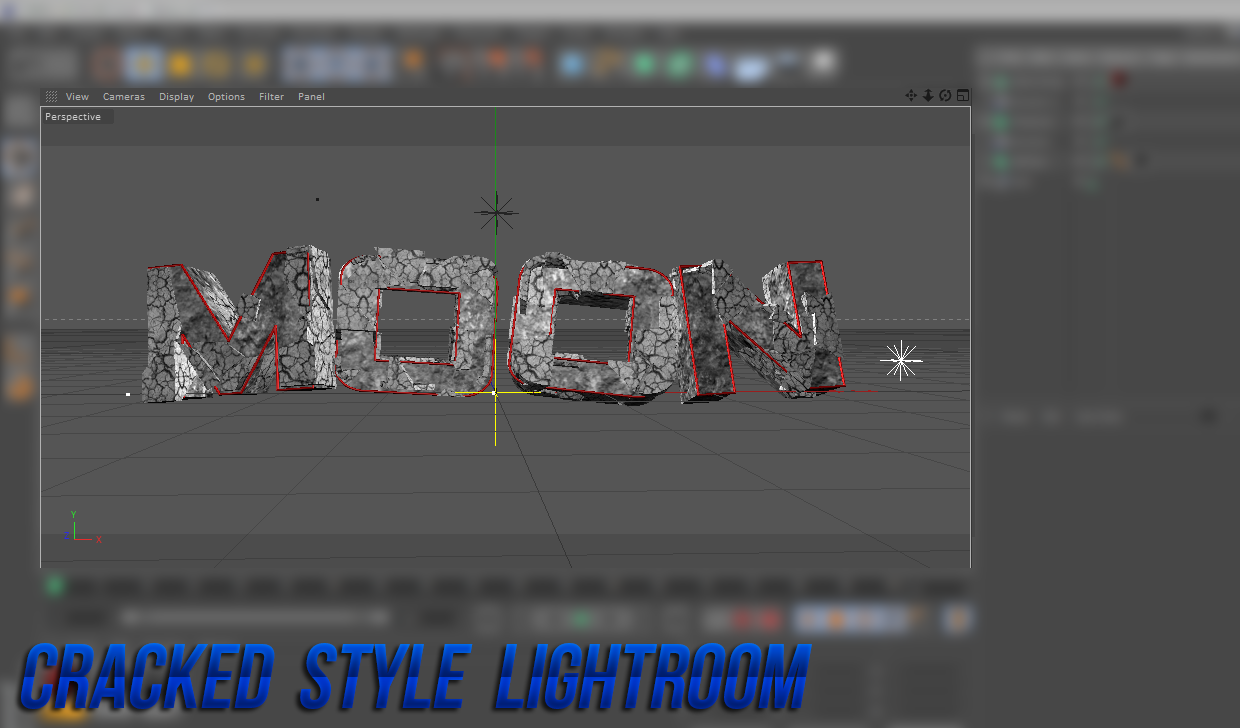1240x728 pixels.
Task: Toggle the enable state of the bottom object
Action: pos(999,163)
